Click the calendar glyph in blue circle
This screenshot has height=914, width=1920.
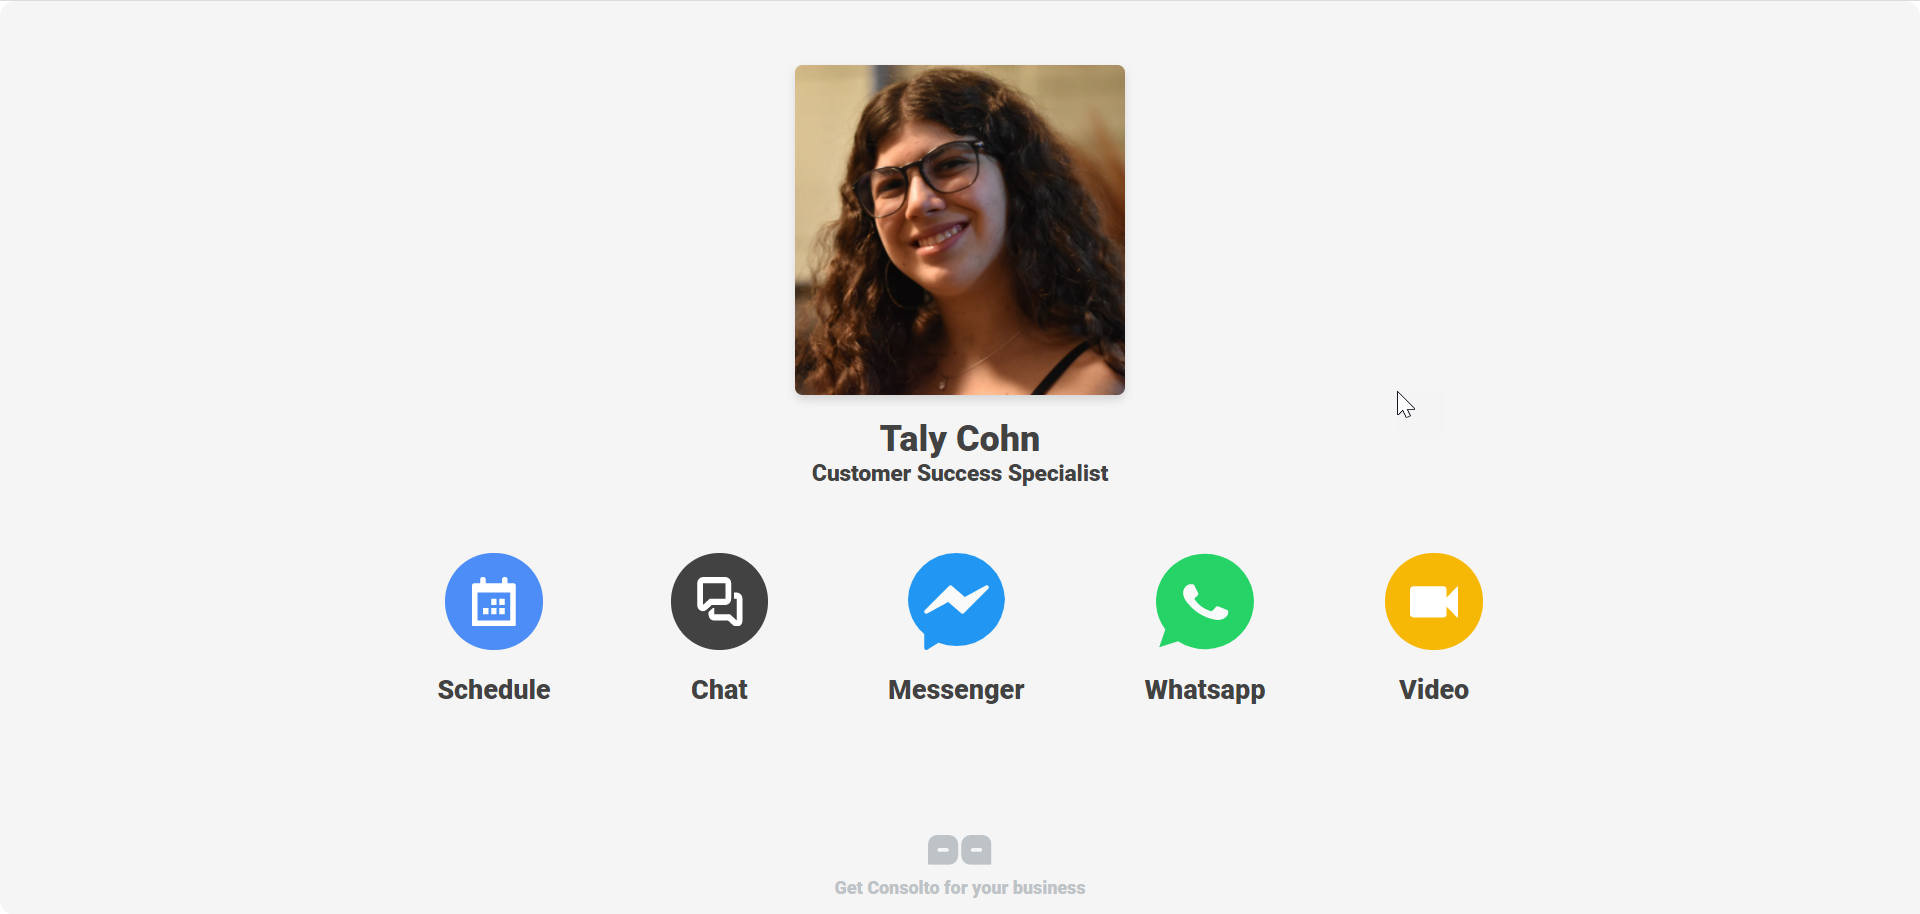[x=494, y=601]
